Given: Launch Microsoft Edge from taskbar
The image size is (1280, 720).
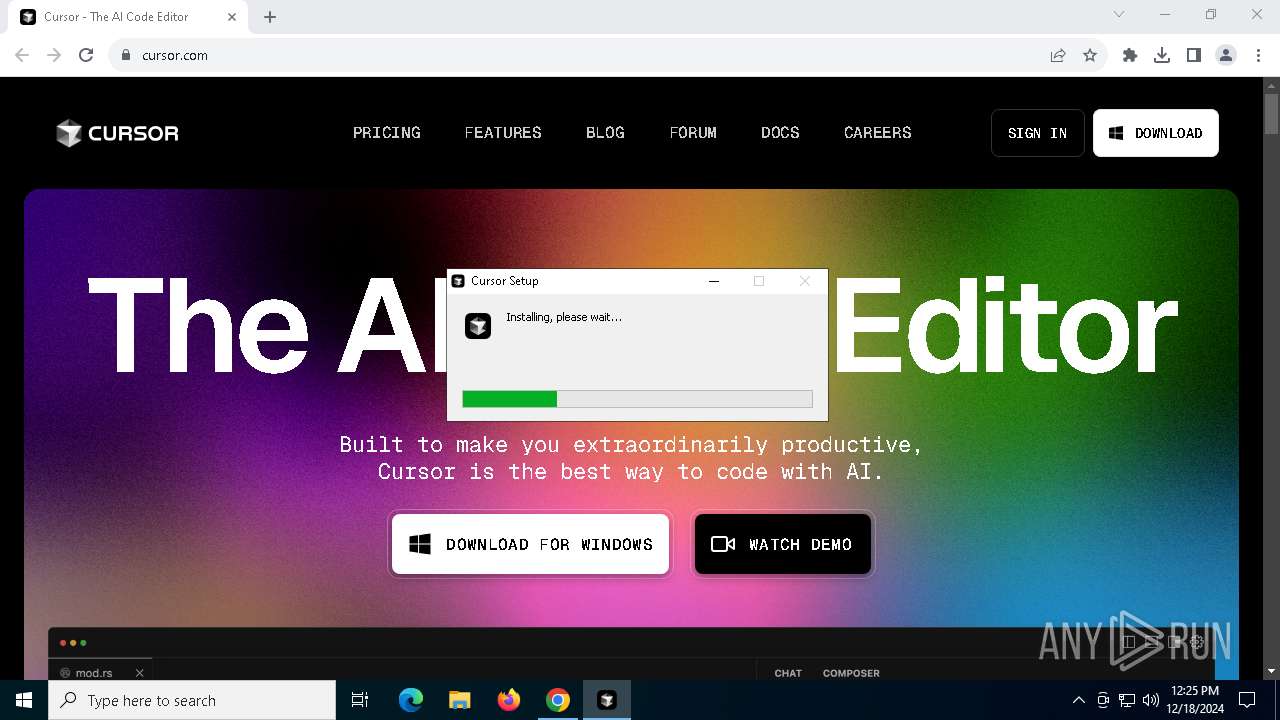Looking at the screenshot, I should tap(411, 700).
